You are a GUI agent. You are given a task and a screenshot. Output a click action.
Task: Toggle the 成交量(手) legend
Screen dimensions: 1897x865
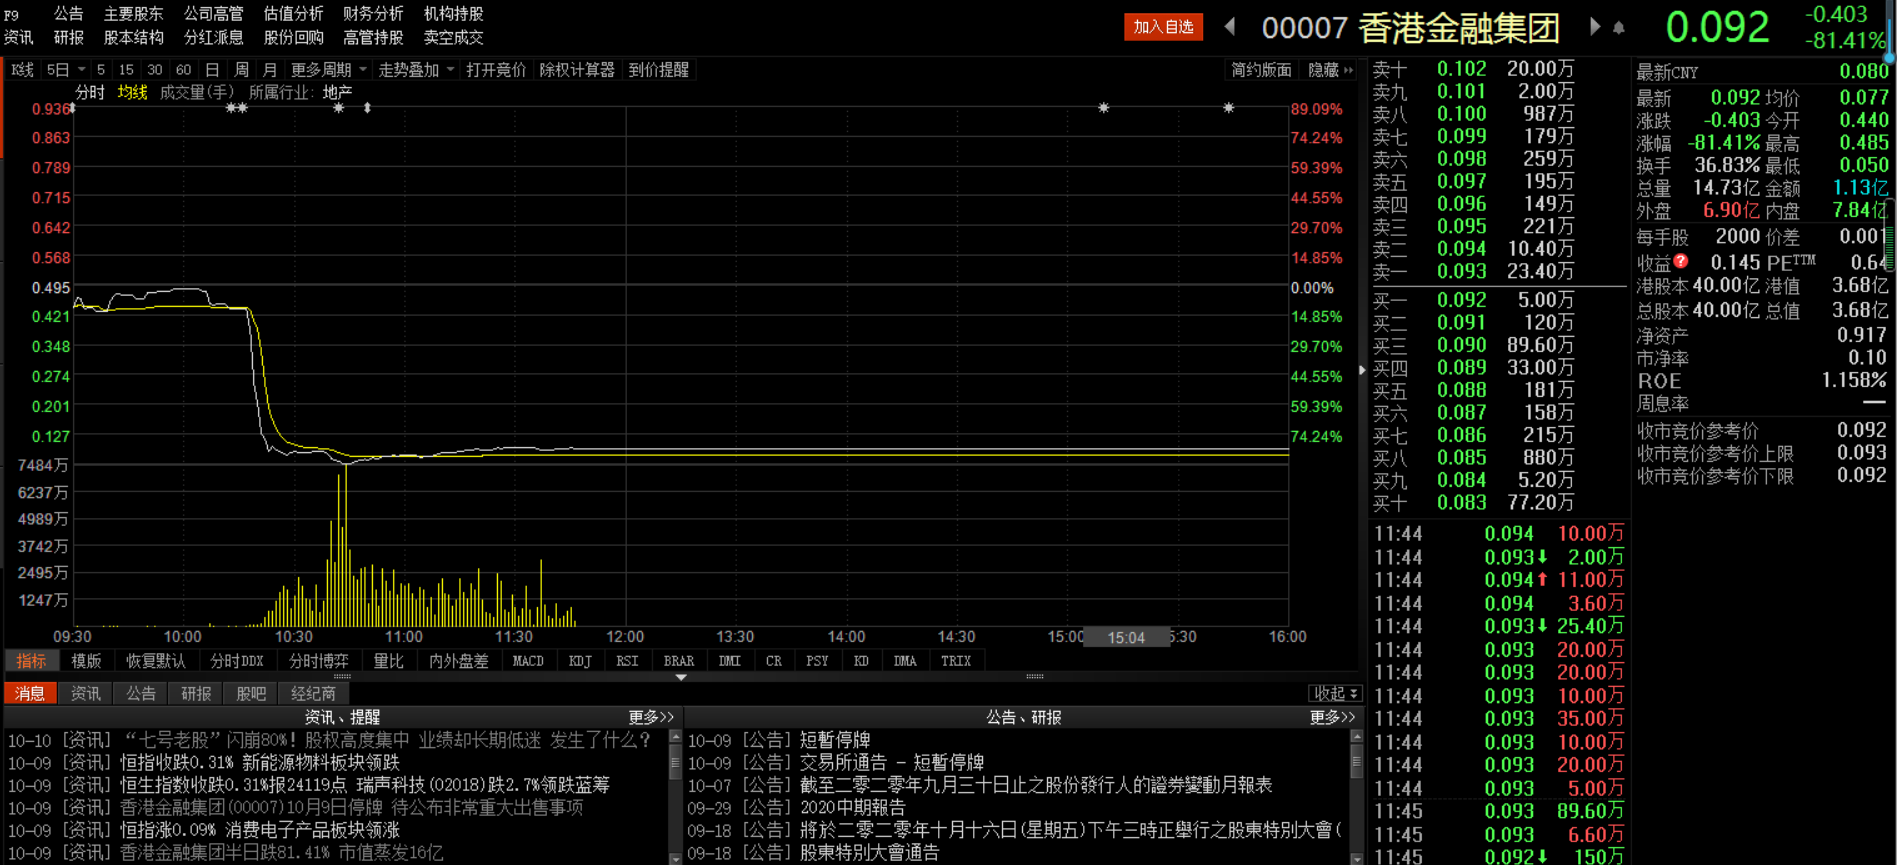[197, 92]
